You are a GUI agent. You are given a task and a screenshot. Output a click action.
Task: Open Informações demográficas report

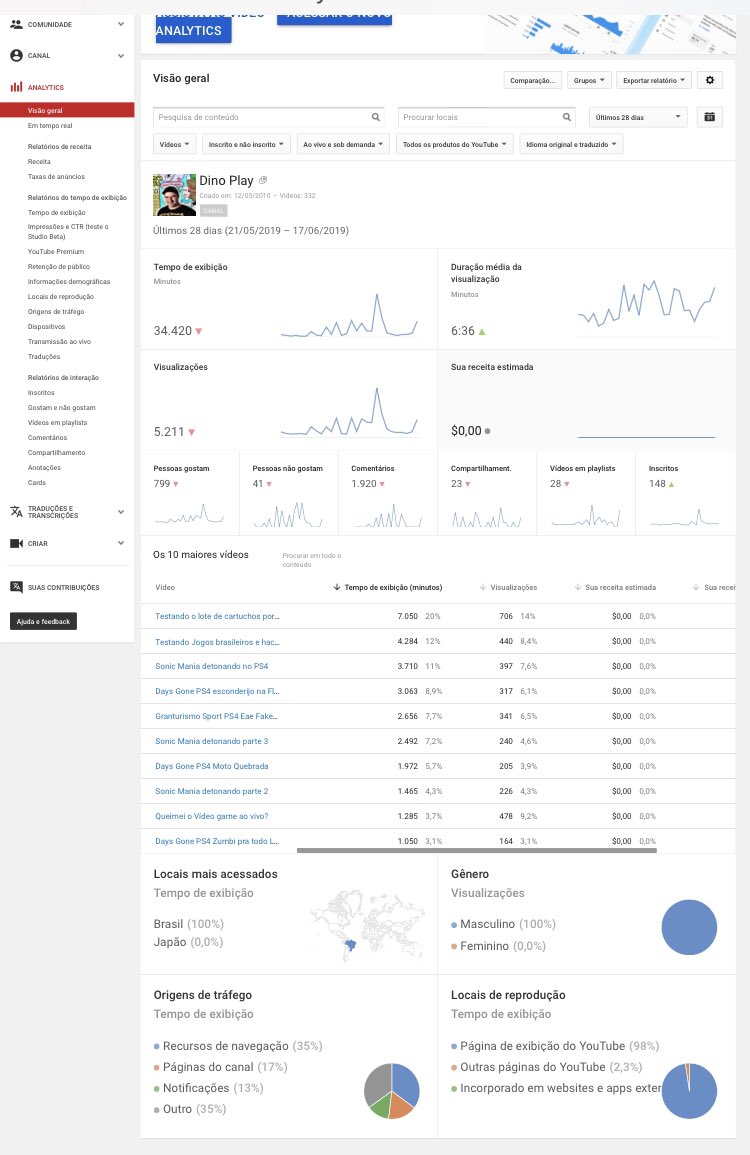click(x=69, y=281)
